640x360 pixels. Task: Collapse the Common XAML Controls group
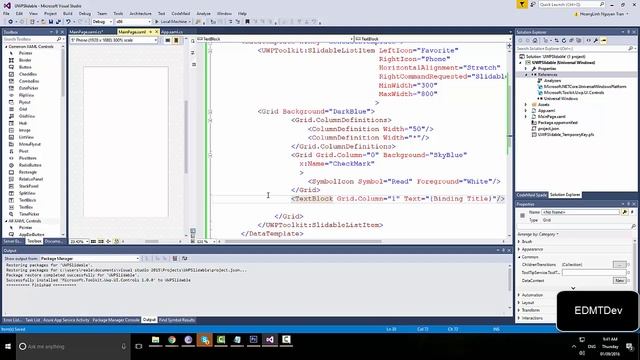[6, 47]
